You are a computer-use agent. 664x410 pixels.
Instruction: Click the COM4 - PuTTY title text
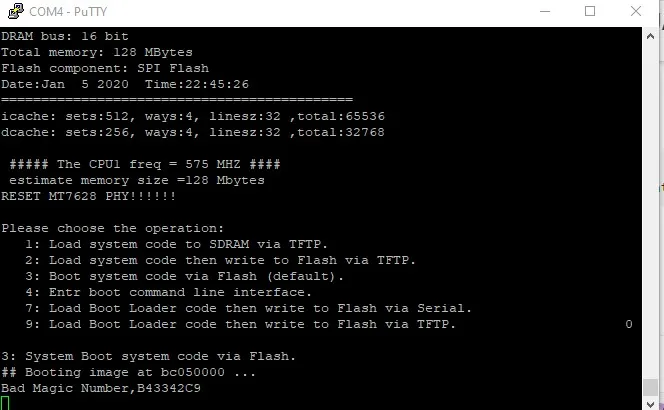(x=68, y=11)
